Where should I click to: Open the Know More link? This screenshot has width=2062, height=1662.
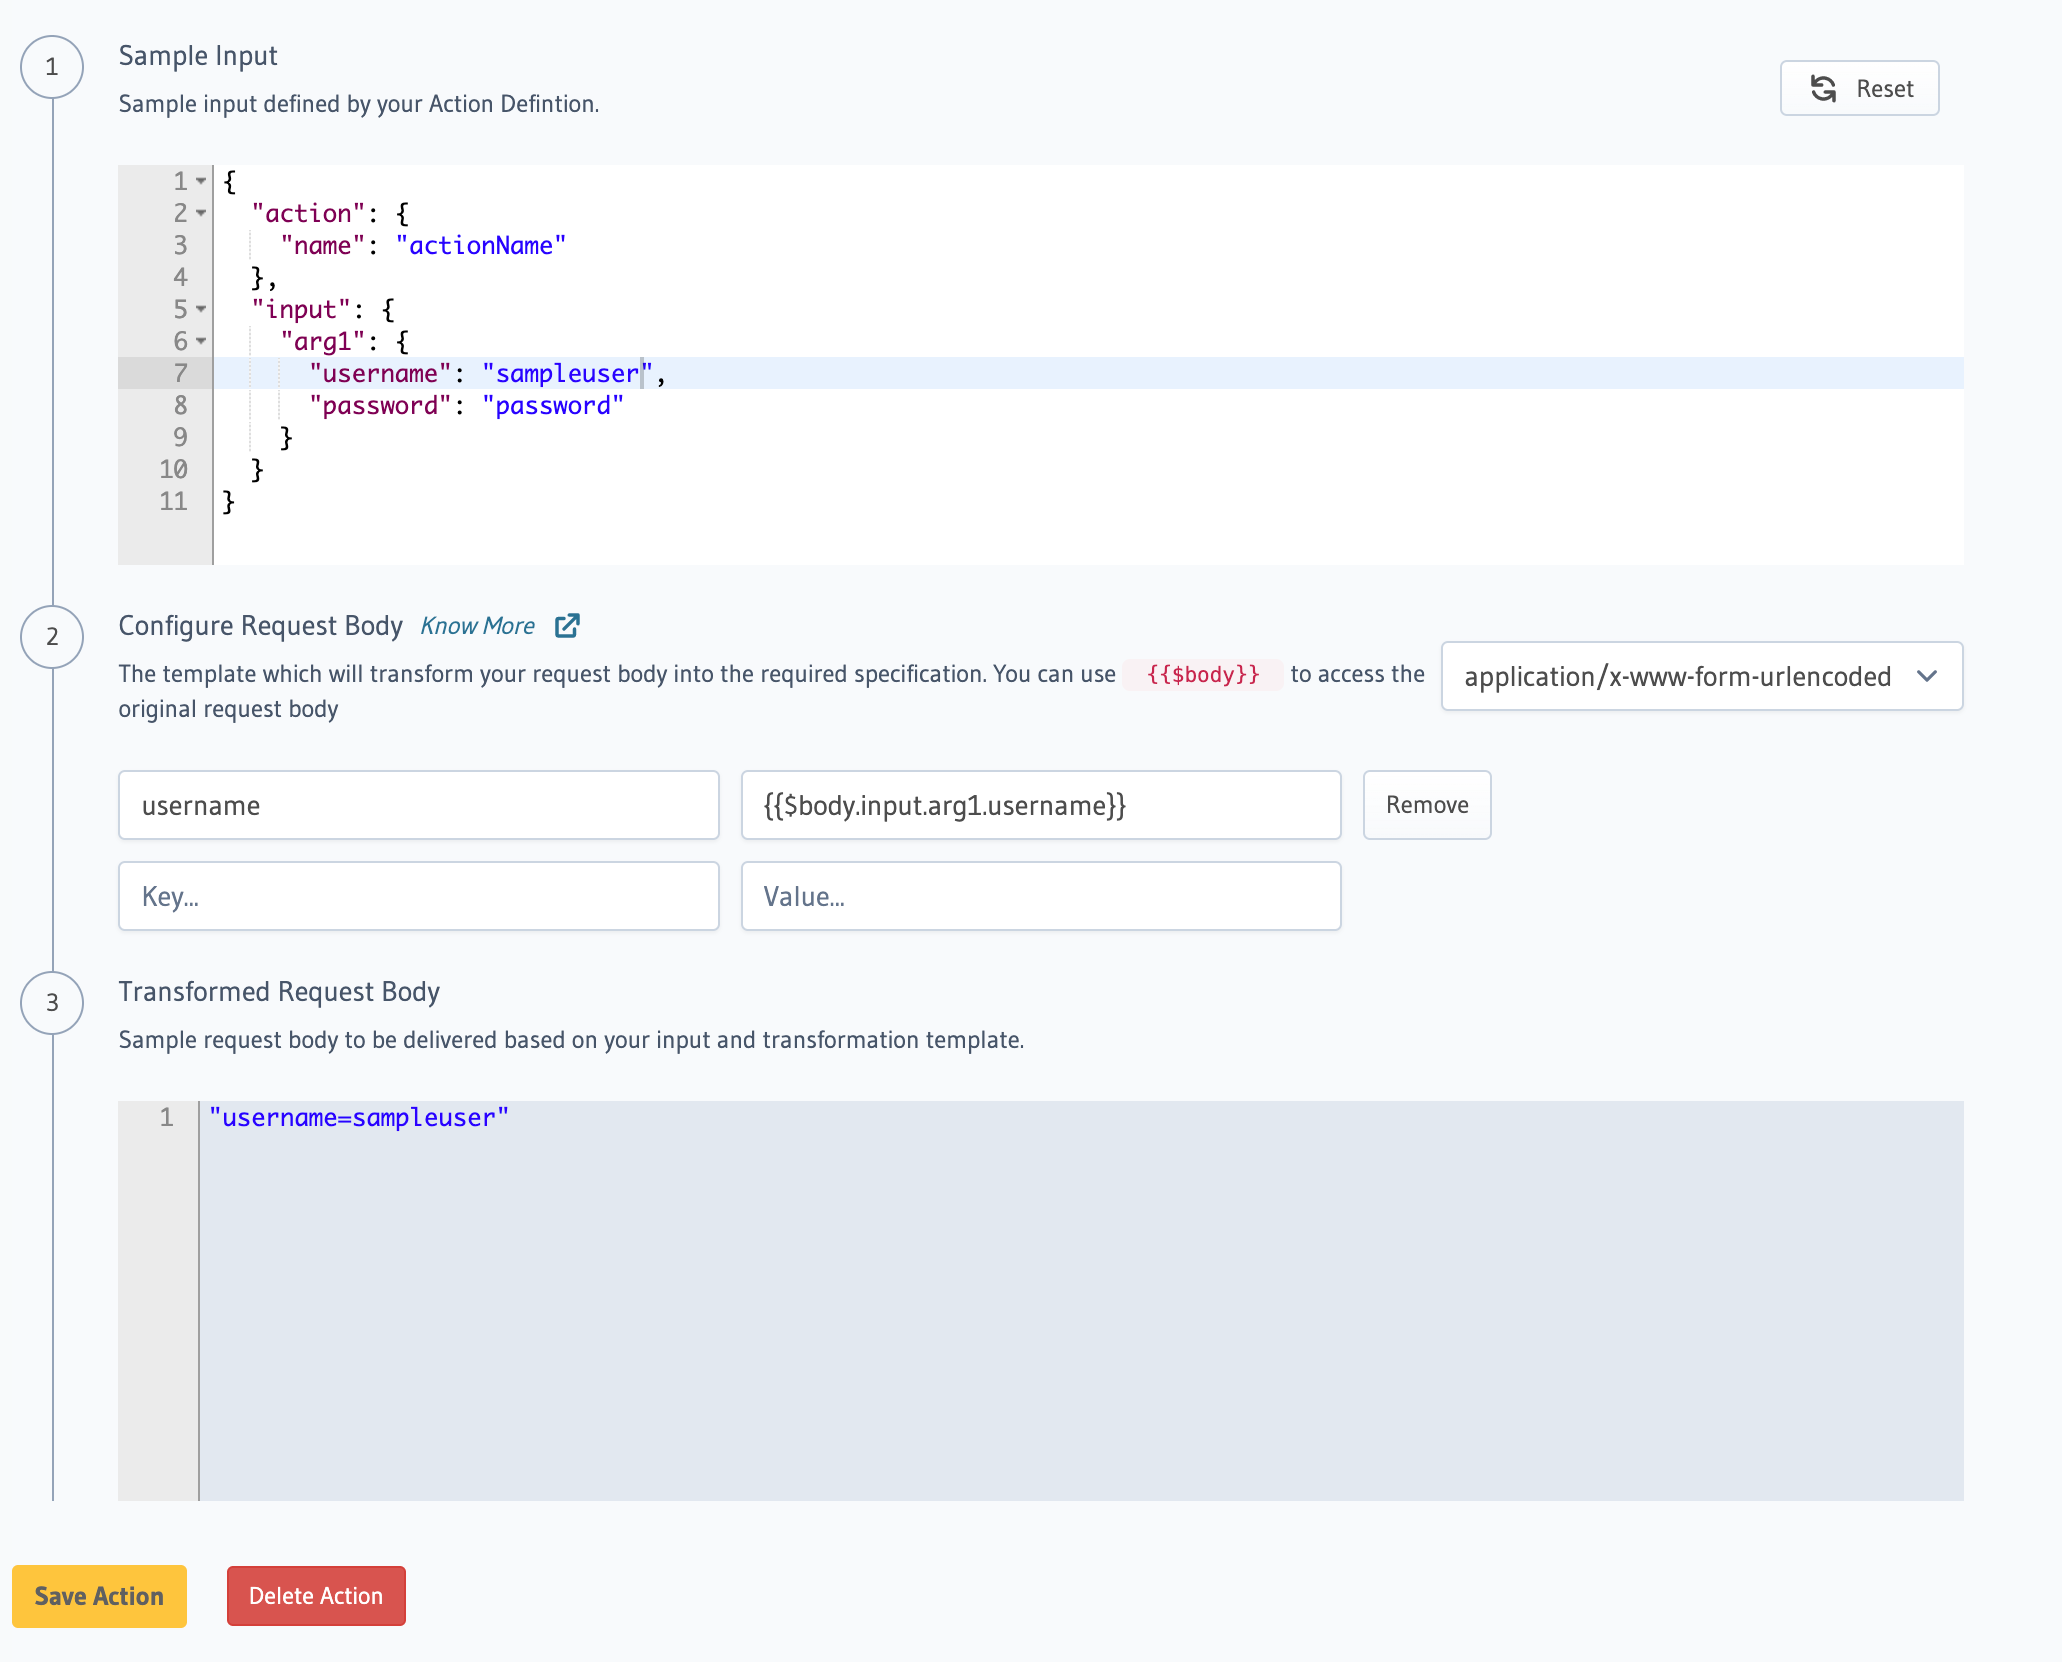(478, 626)
